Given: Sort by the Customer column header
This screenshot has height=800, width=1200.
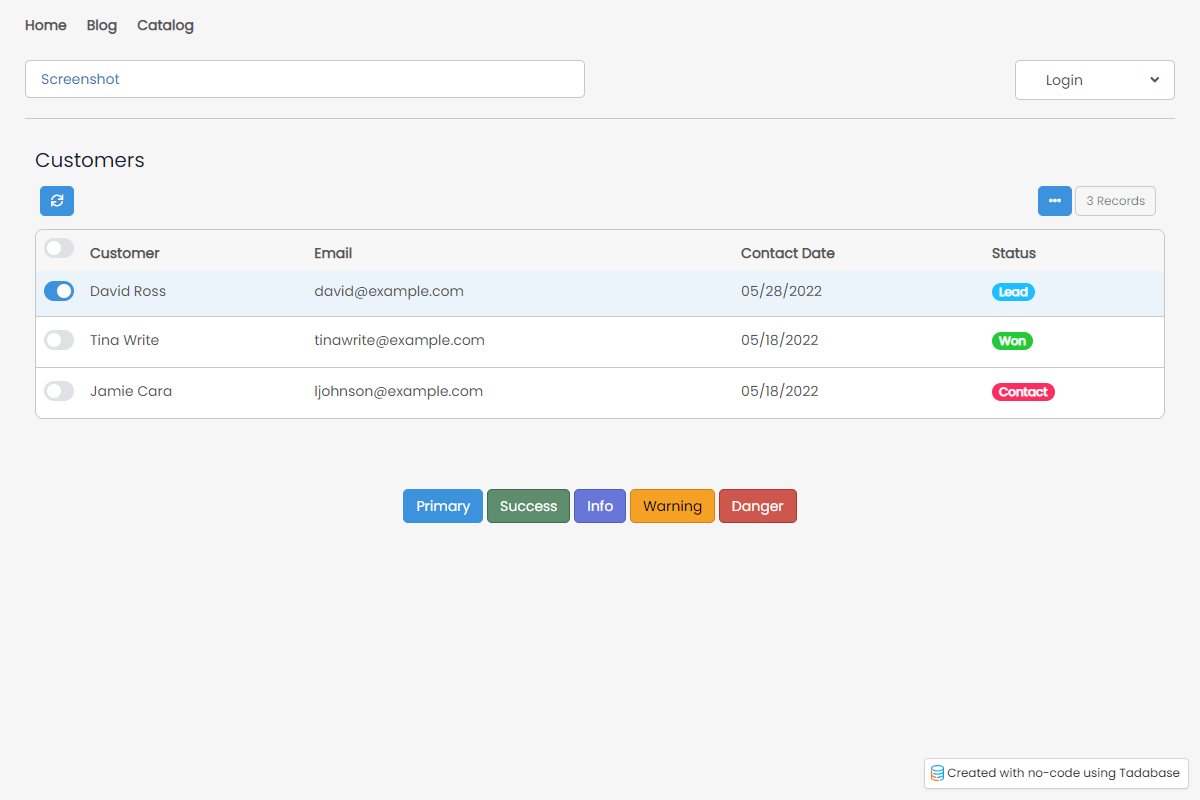Looking at the screenshot, I should tap(125, 253).
